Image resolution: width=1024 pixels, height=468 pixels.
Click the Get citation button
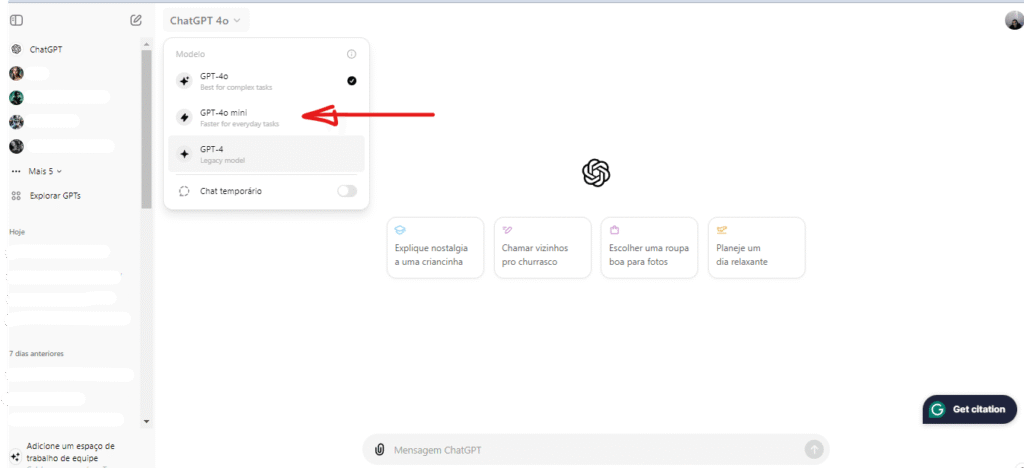(x=969, y=409)
